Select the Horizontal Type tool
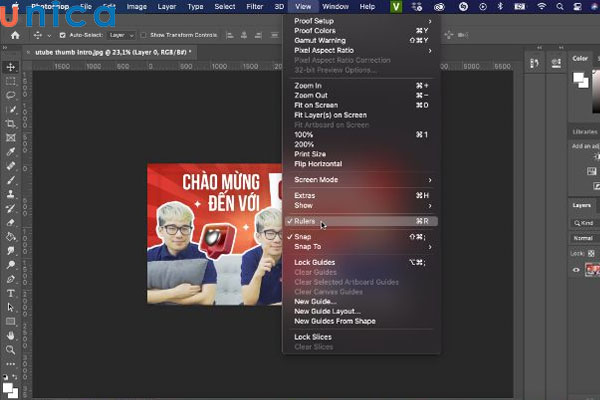 tap(11, 293)
